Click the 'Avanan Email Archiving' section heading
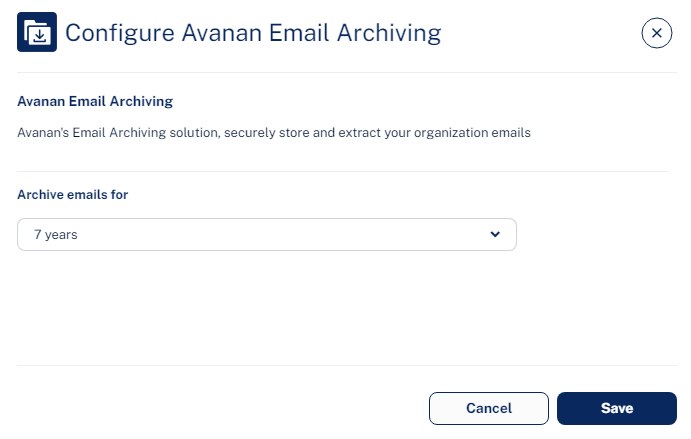Image resolution: width=691 pixels, height=439 pixels. [x=95, y=101]
